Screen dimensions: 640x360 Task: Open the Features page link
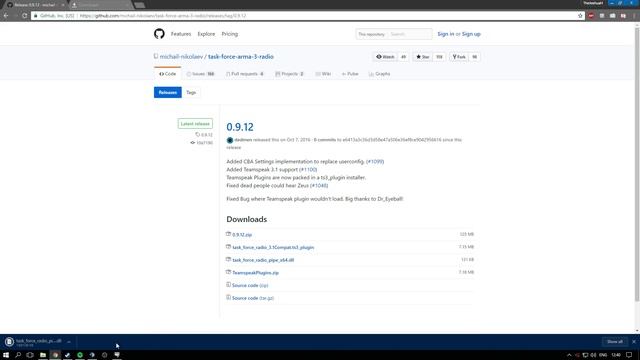tap(181, 34)
